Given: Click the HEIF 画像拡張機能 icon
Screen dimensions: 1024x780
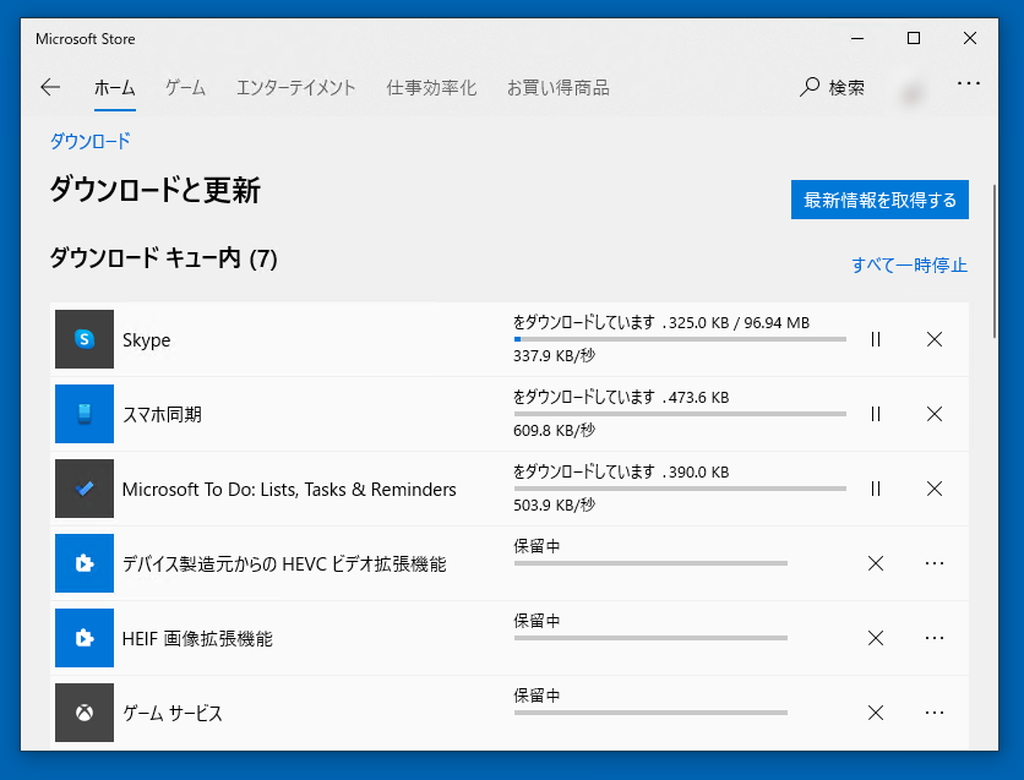Looking at the screenshot, I should 84,638.
